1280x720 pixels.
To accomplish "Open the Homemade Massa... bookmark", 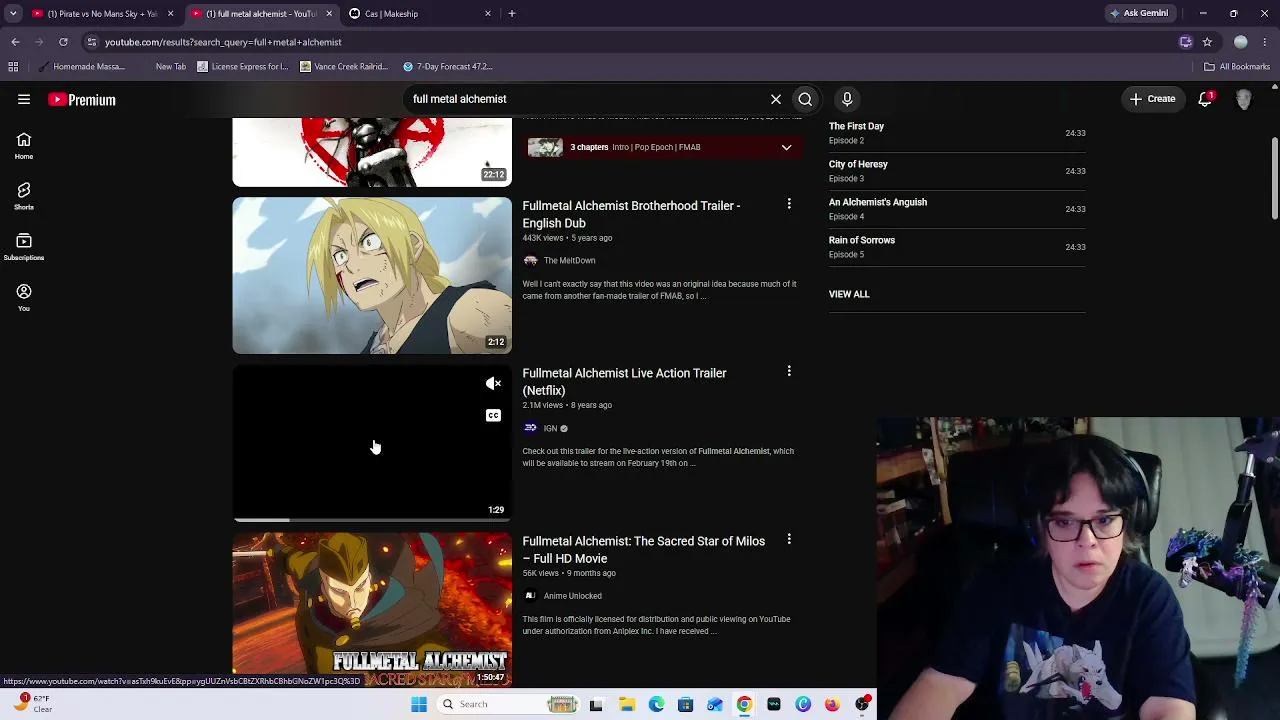I will coord(81,67).
